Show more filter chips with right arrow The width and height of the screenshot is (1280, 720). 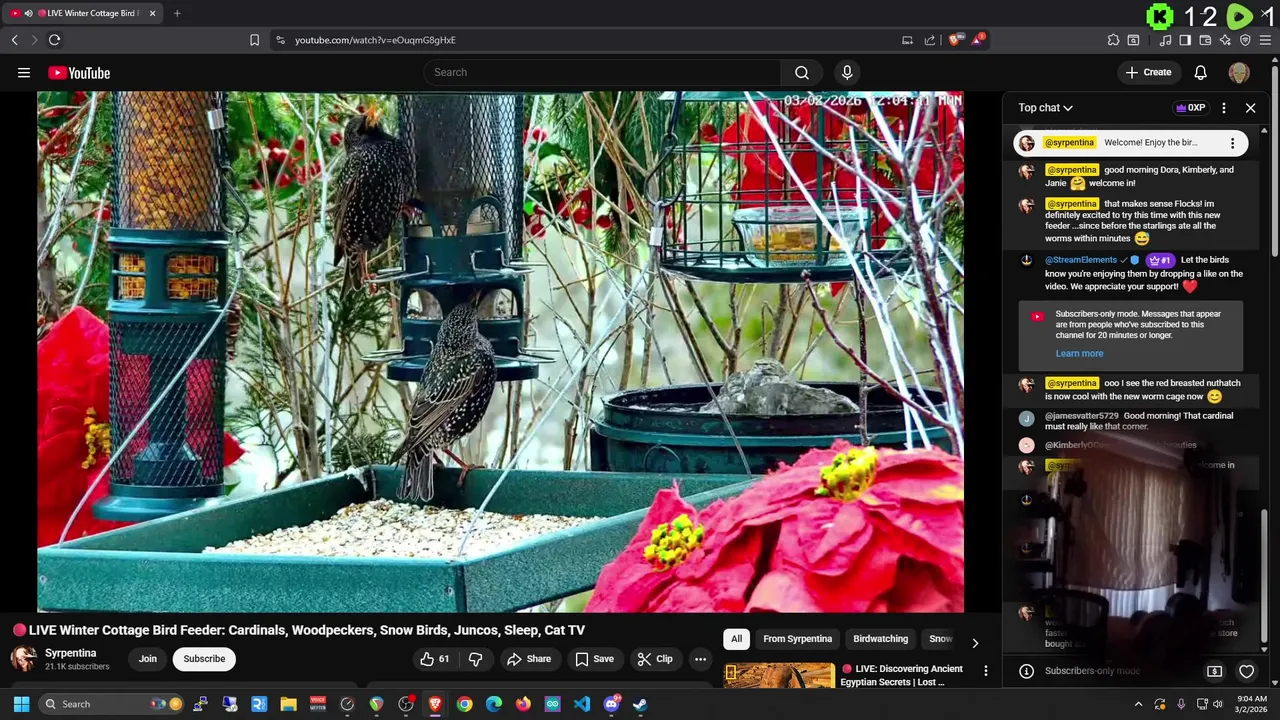975,642
